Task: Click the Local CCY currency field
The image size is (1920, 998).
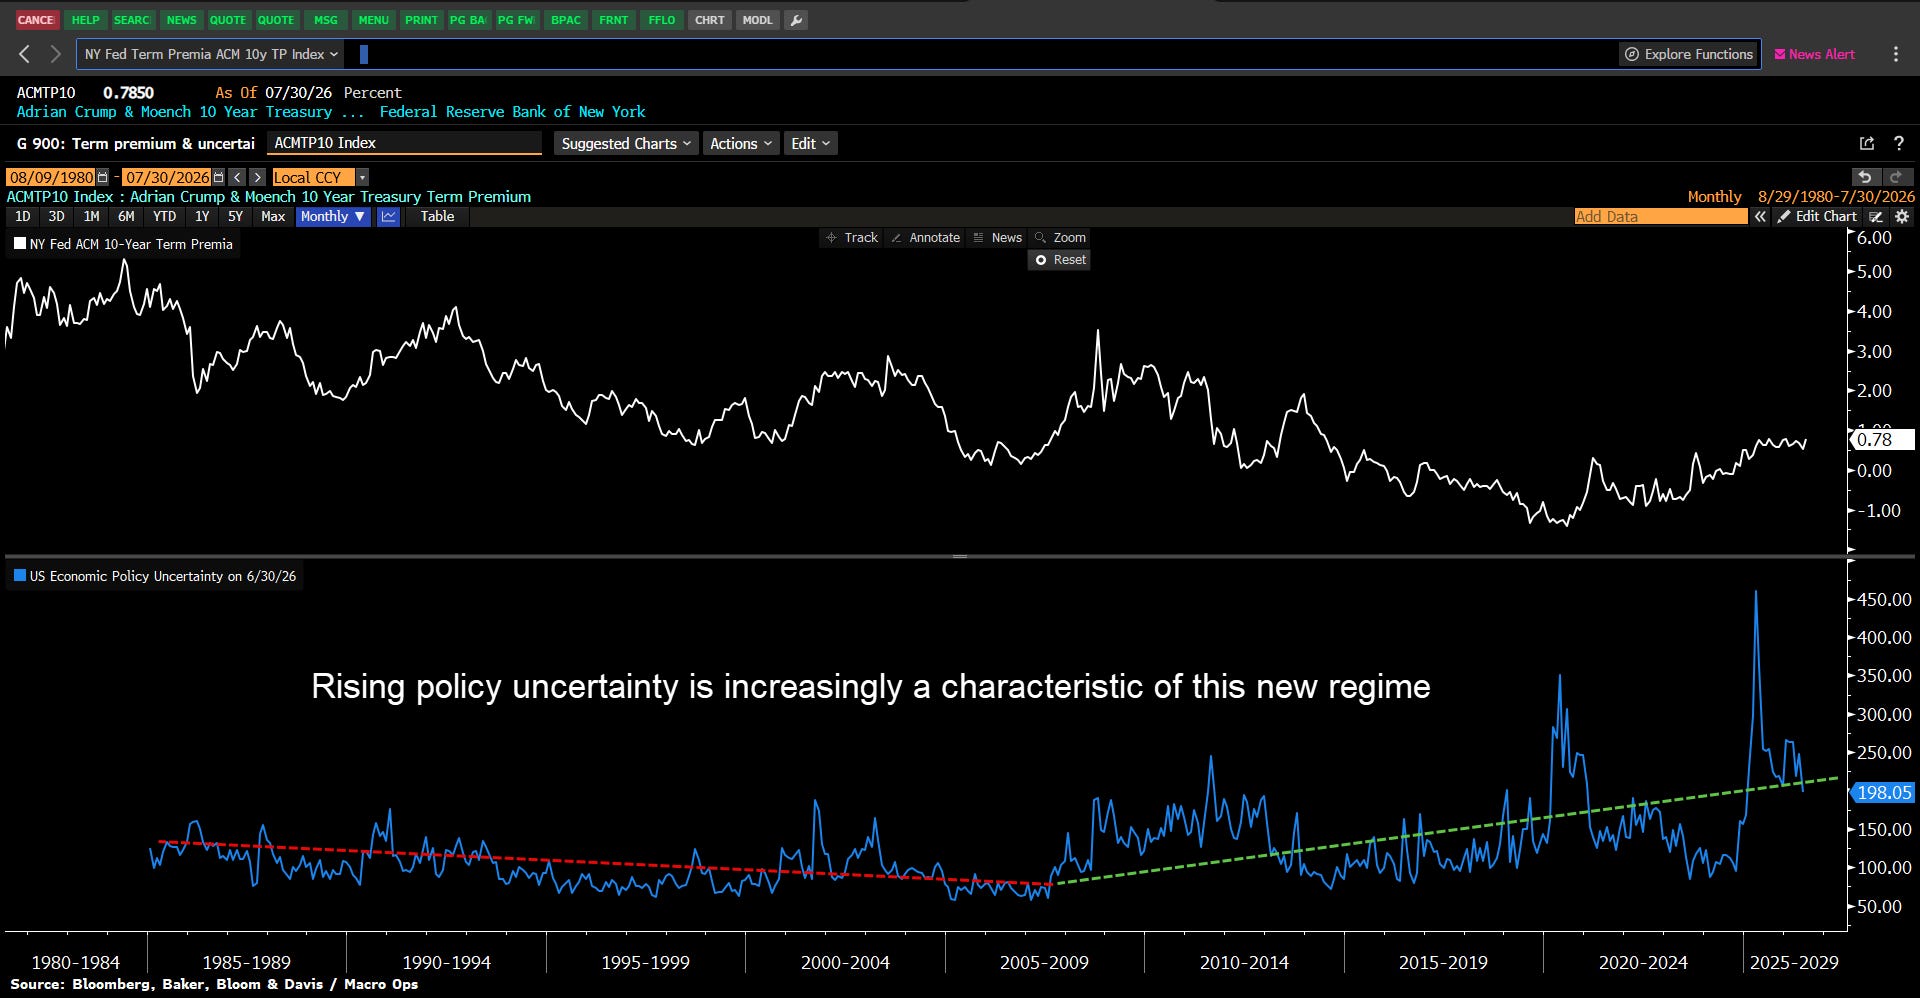Action: tap(313, 177)
